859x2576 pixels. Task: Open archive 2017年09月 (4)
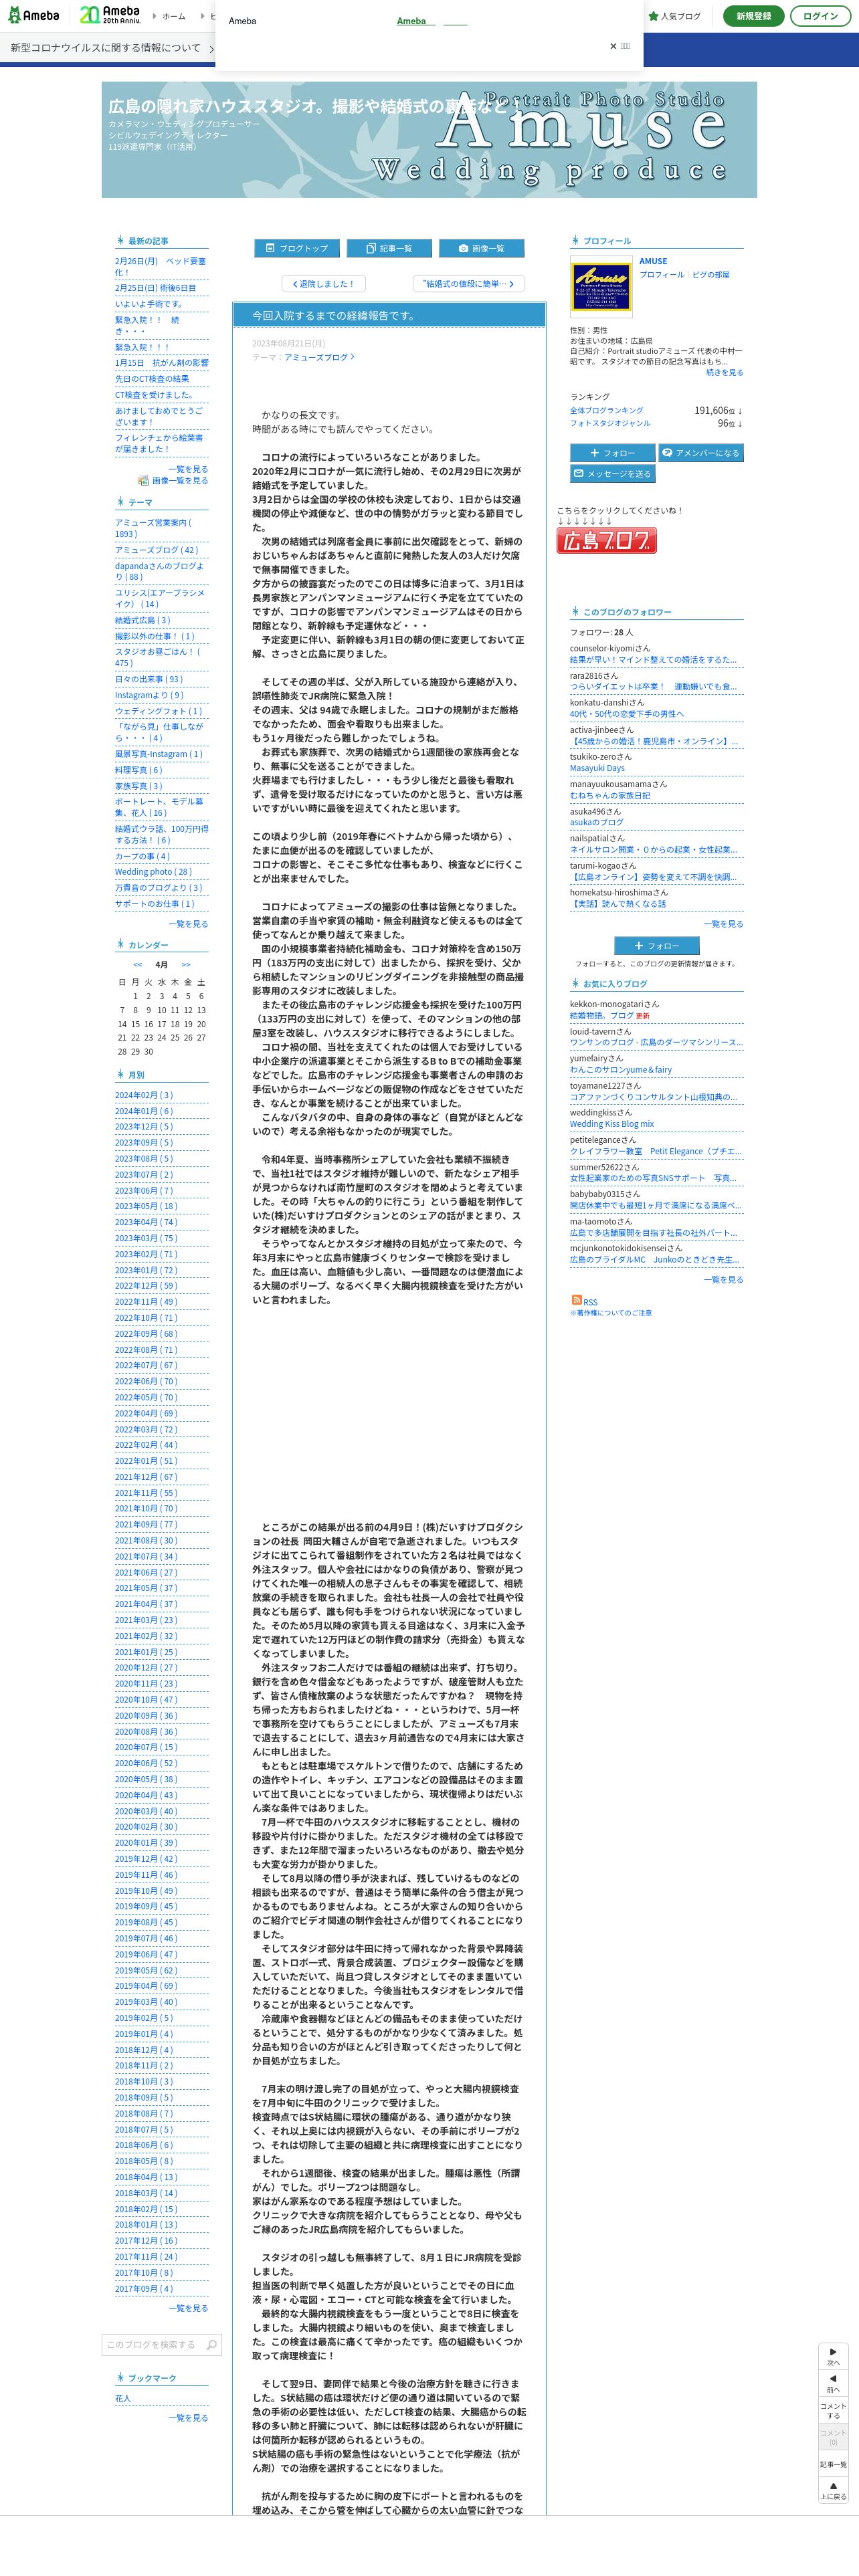pyautogui.click(x=144, y=2289)
